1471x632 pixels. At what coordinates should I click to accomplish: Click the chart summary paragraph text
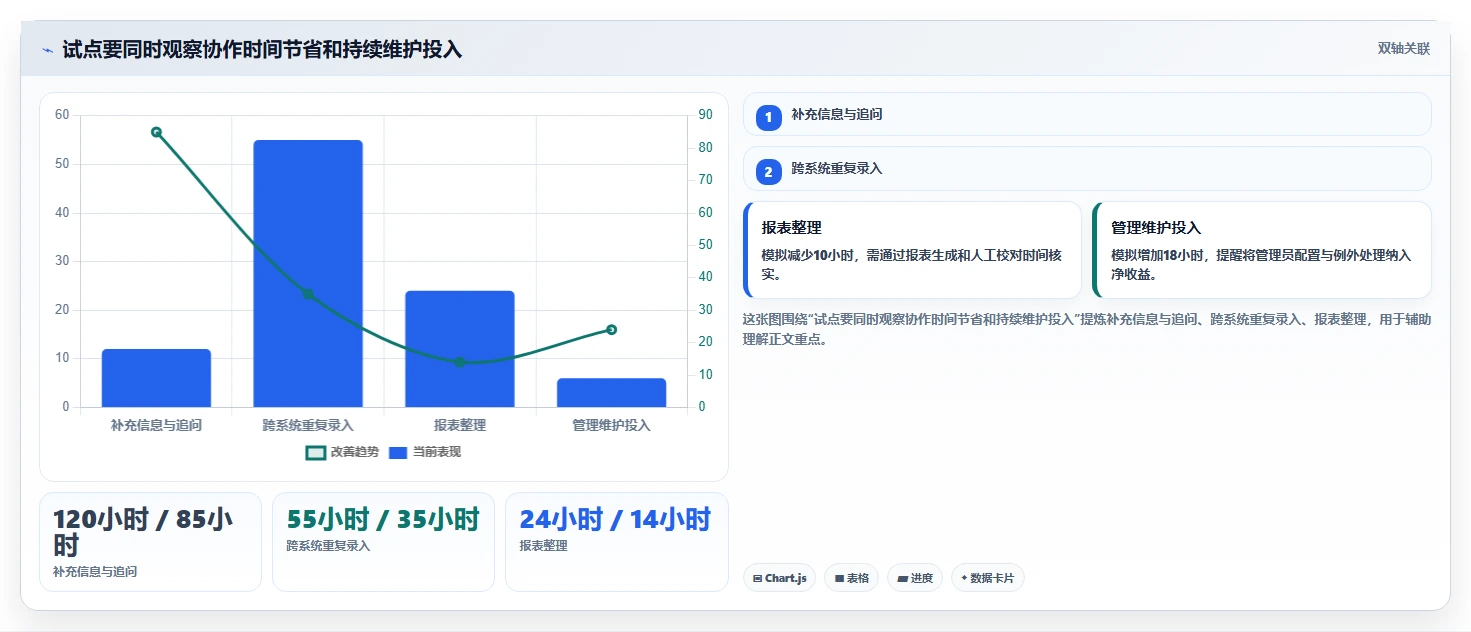[x=1087, y=329]
